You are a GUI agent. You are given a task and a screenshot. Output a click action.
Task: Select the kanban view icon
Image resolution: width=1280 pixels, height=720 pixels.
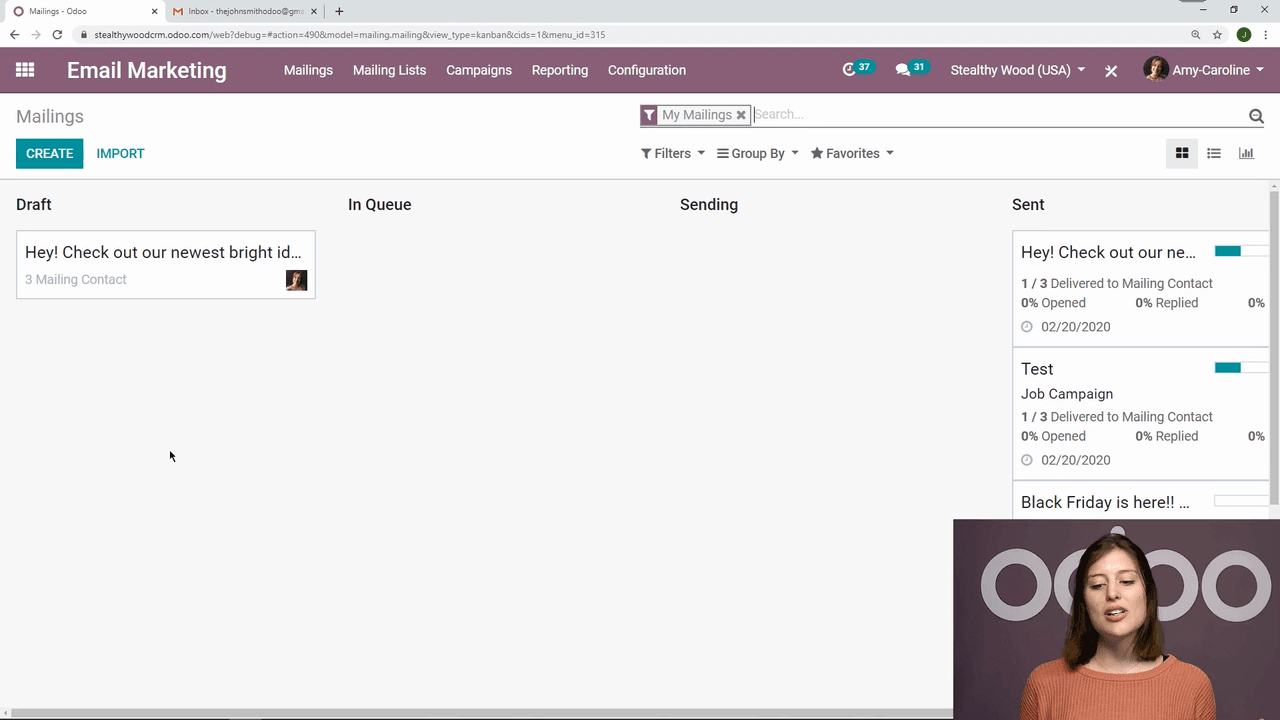point(1182,153)
